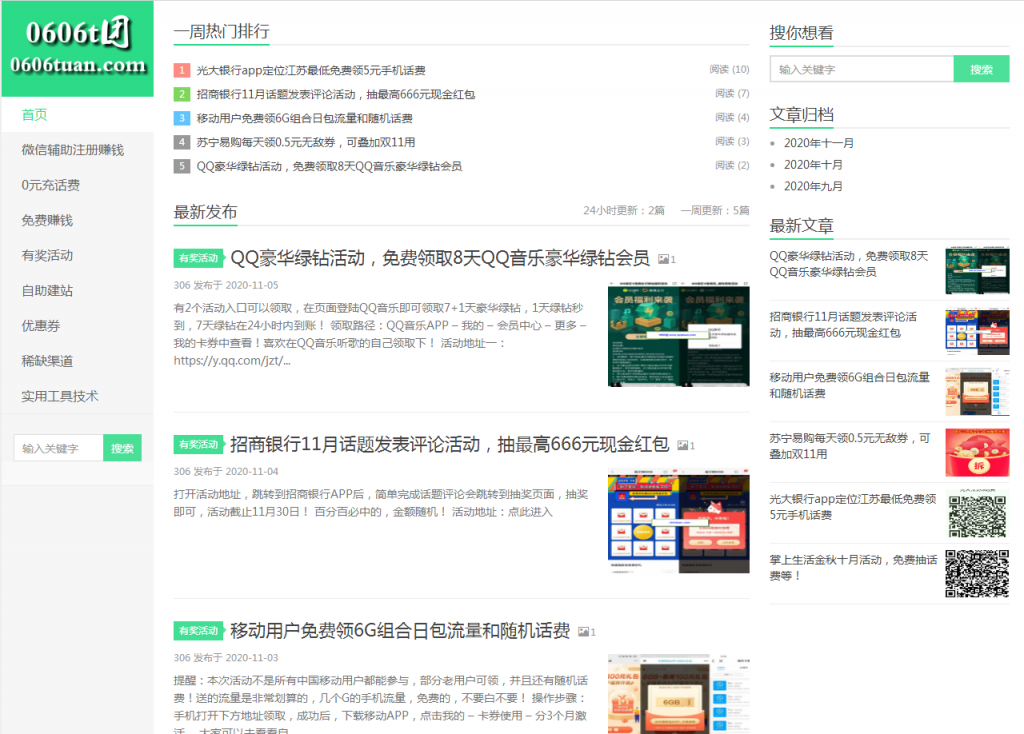Click the 0606tuan.com site logo
Image resolution: width=1024 pixels, height=734 pixels.
coord(77,48)
